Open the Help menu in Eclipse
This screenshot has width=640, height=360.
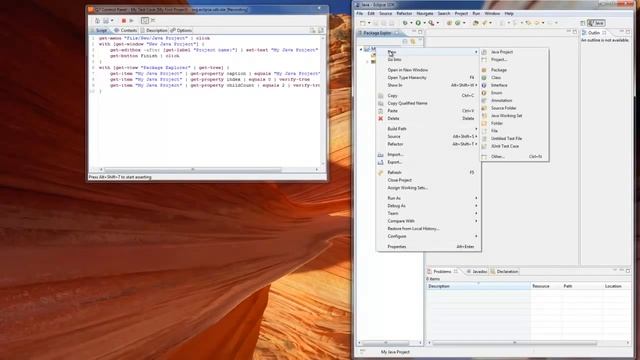tap(509, 13)
